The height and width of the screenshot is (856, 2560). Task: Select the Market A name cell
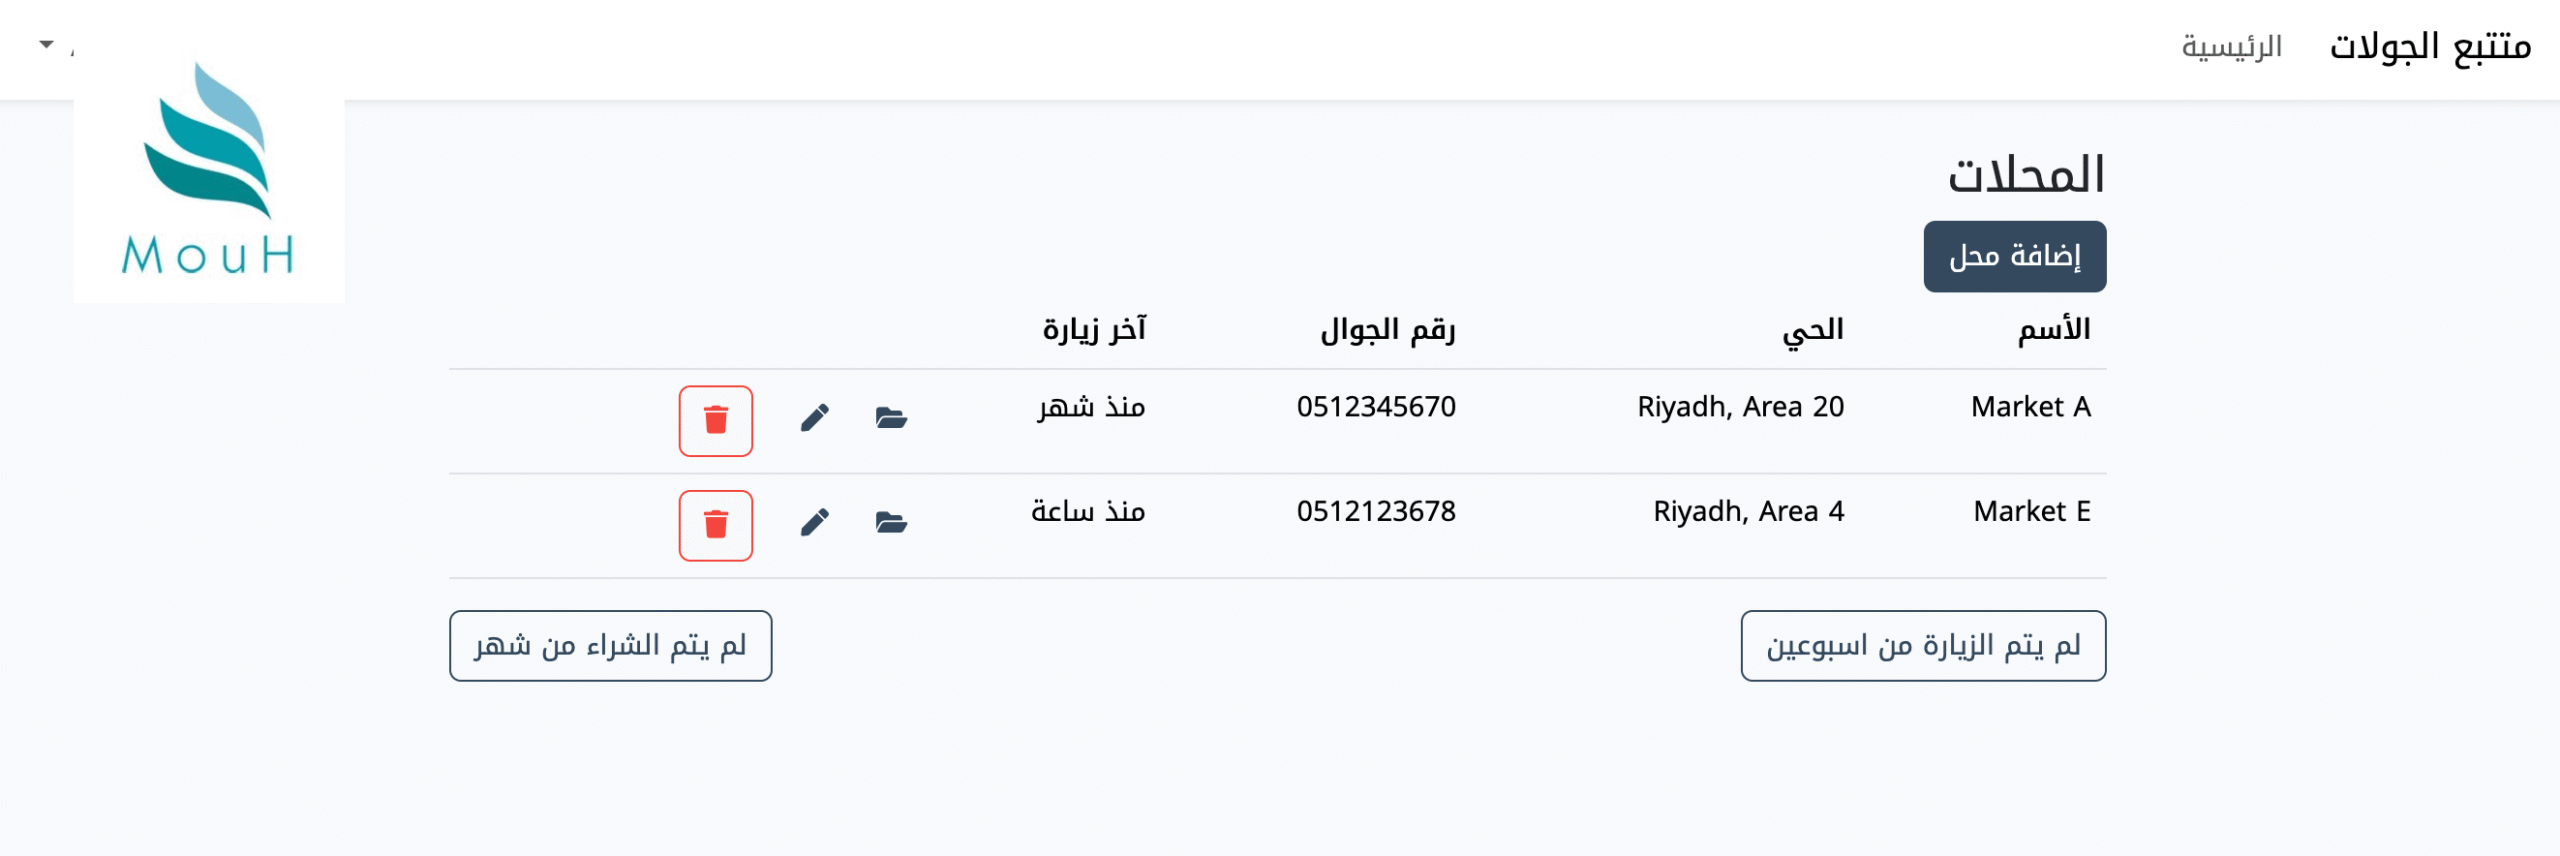pyautogui.click(x=2030, y=407)
